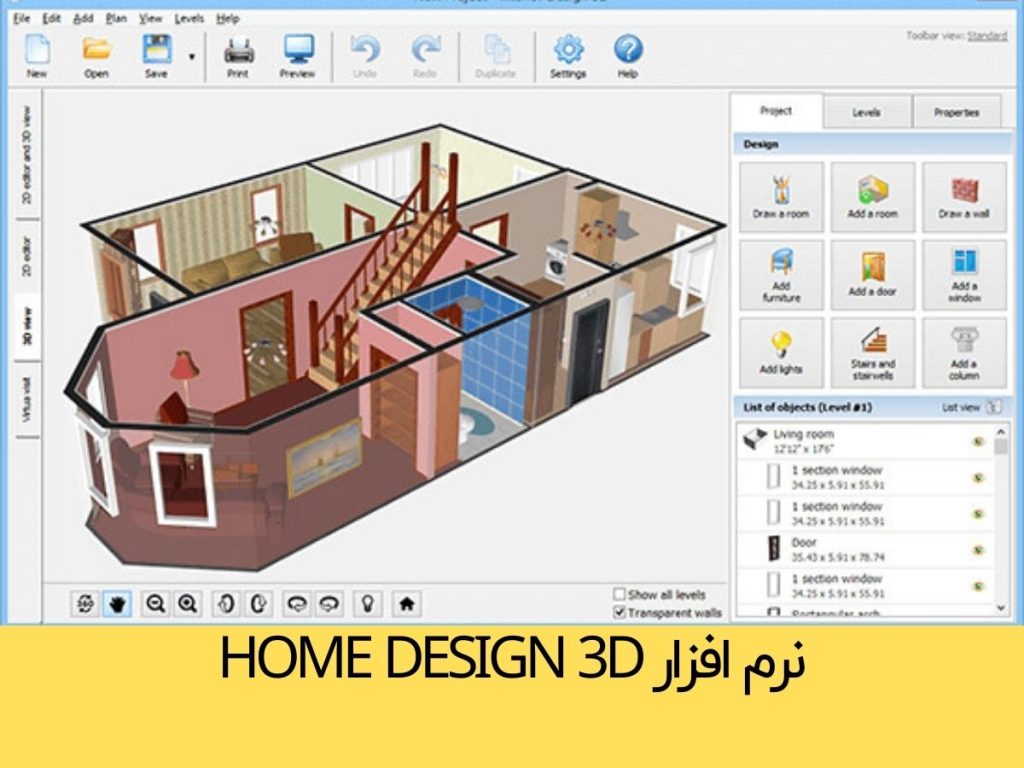Select the 3D view side tab

pyautogui.click(x=27, y=327)
